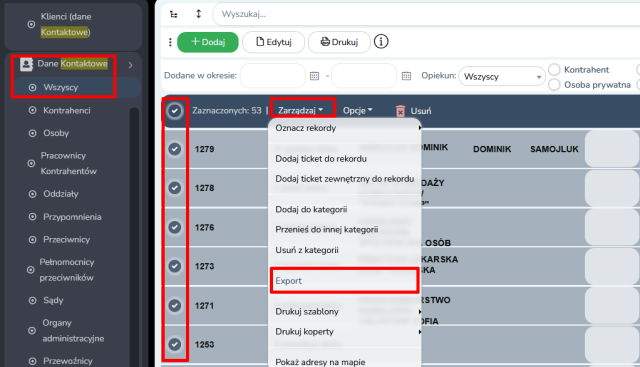Open the info circle icon
Image resolution: width=640 pixels, height=367 pixels.
(x=381, y=42)
